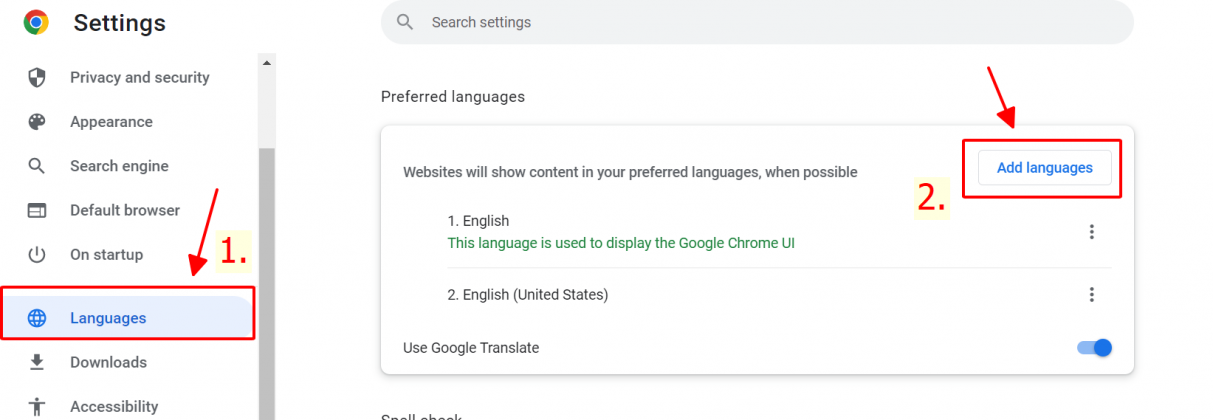Click the Default browser window icon
1213x420 pixels.
[x=37, y=210]
